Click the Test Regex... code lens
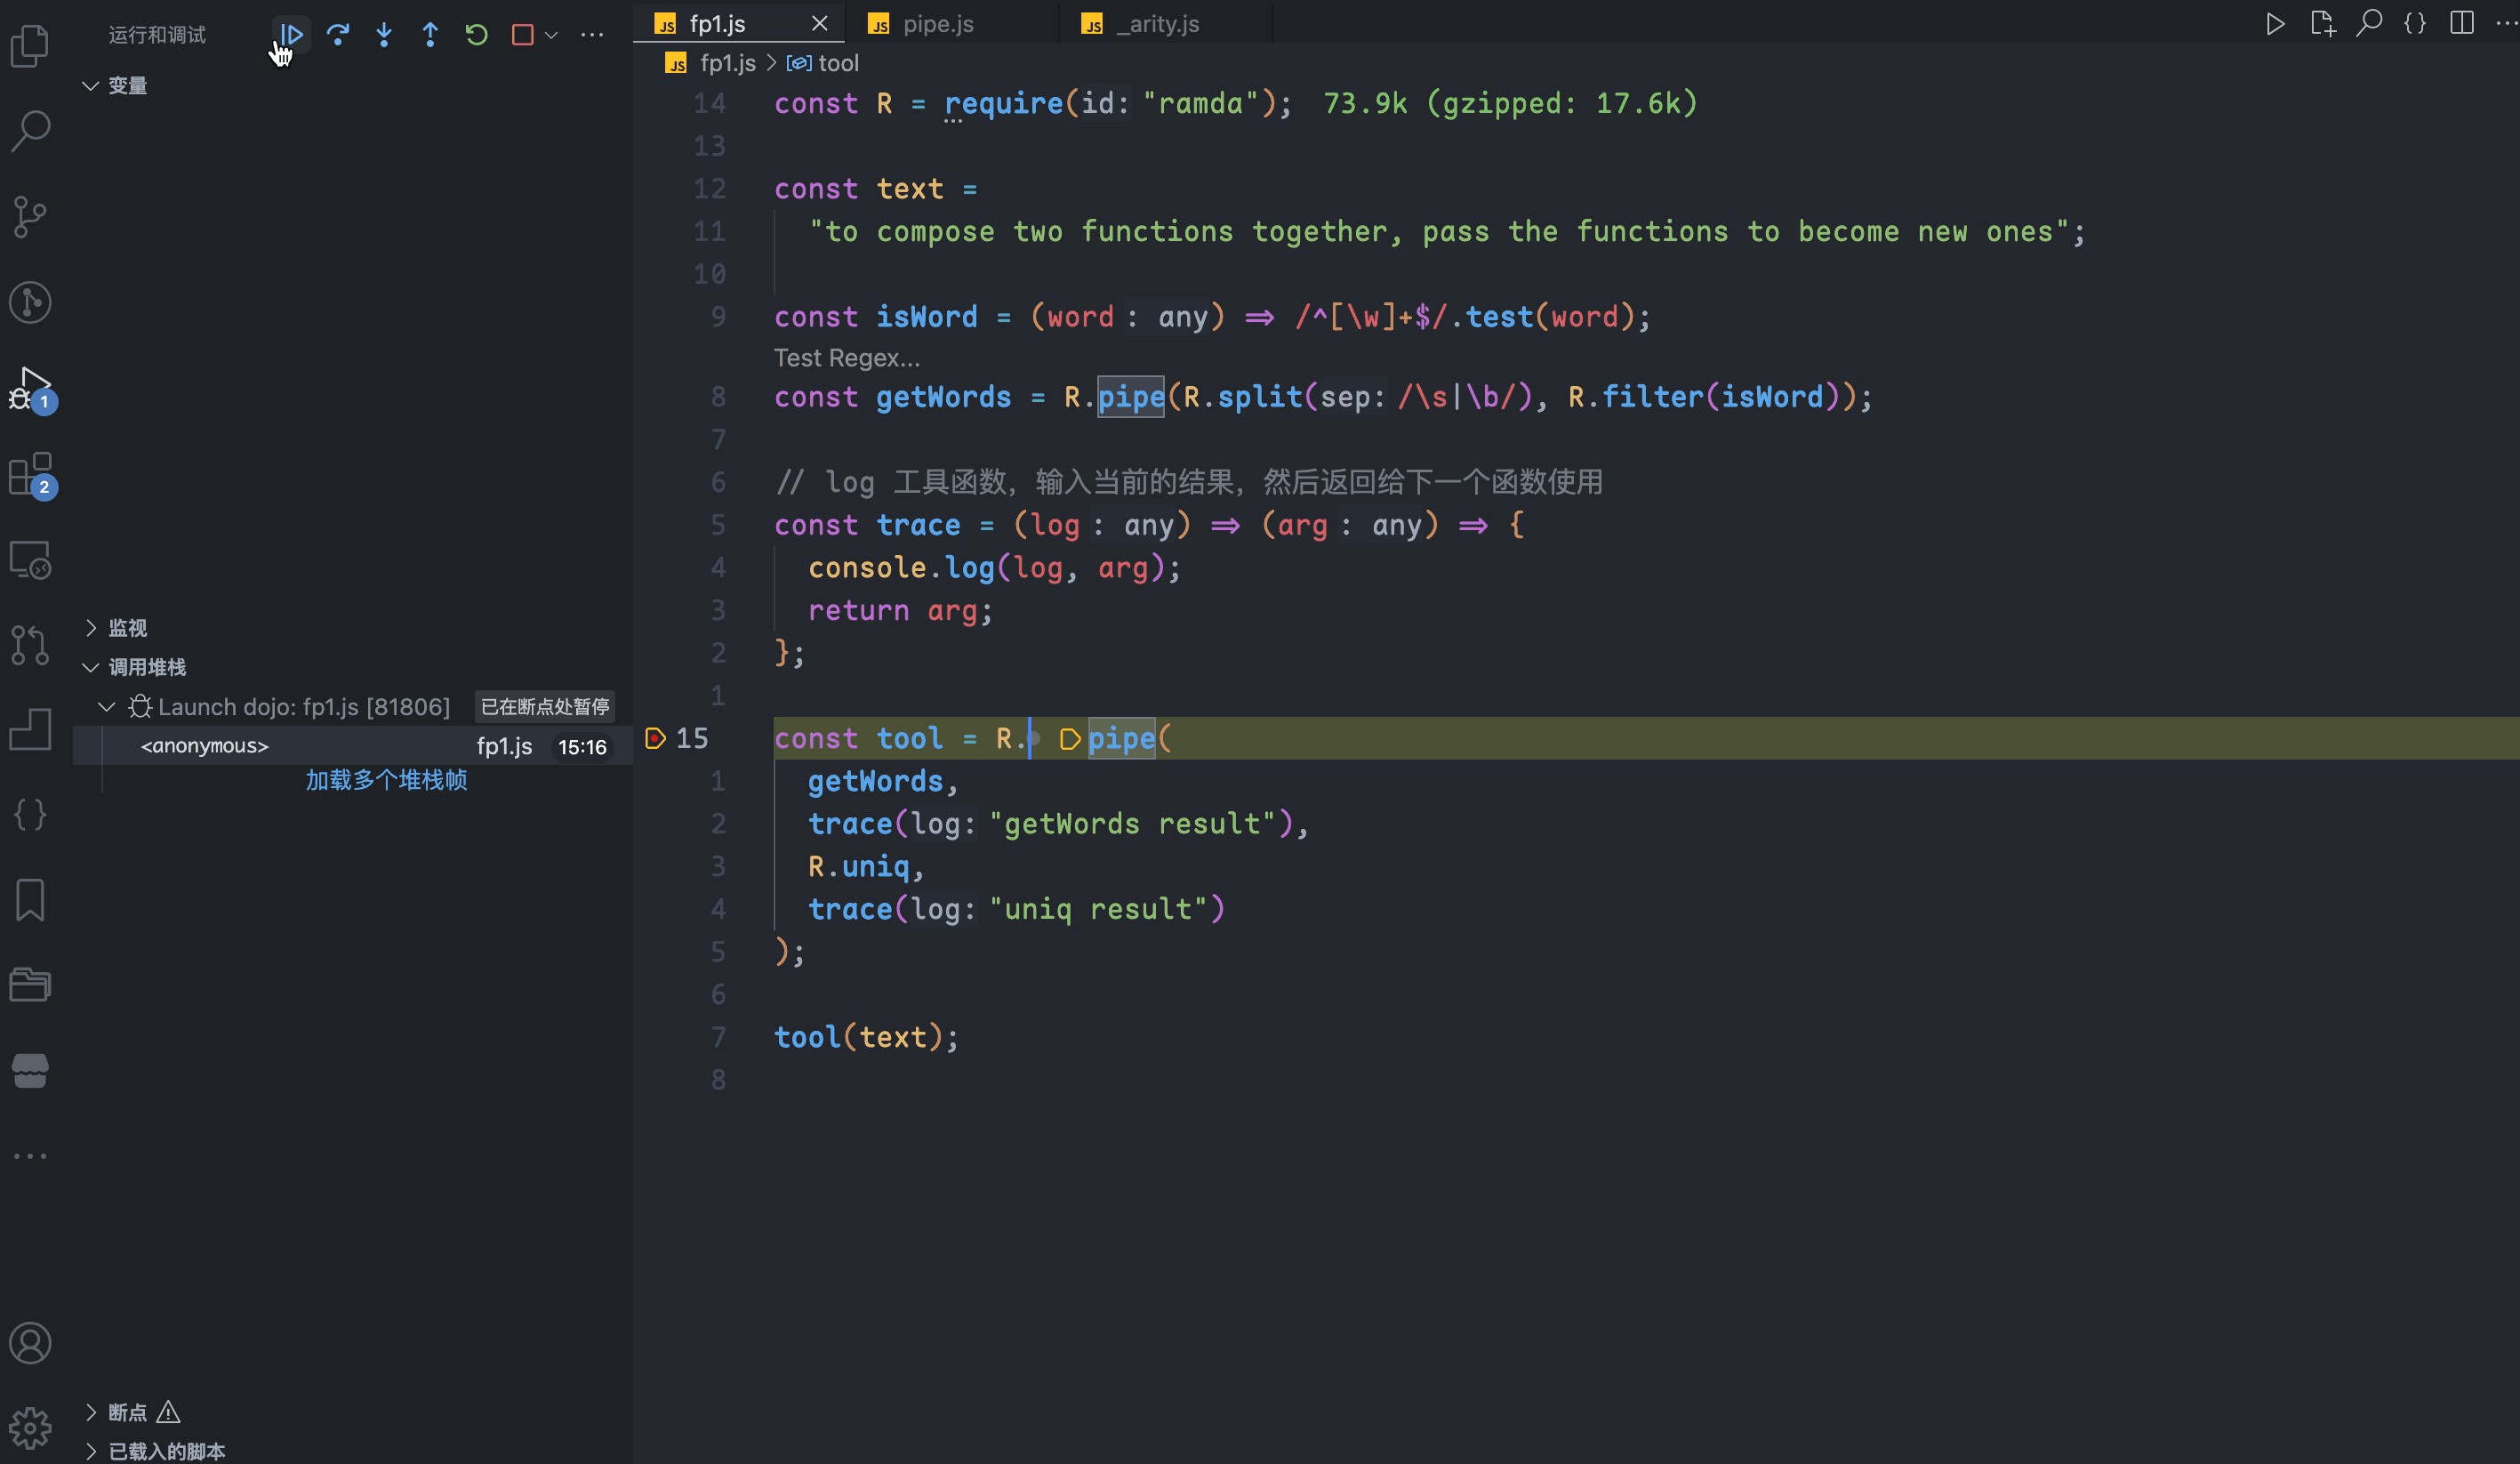 [x=846, y=358]
